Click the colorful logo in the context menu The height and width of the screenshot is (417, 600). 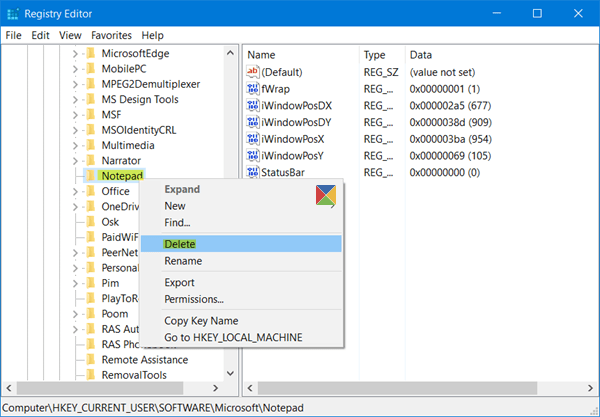pos(326,195)
